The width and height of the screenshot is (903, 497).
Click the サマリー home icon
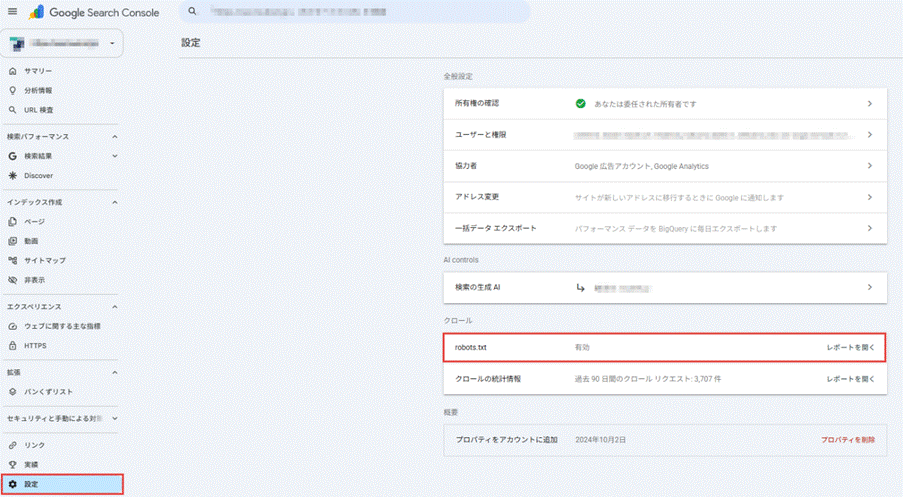point(13,71)
